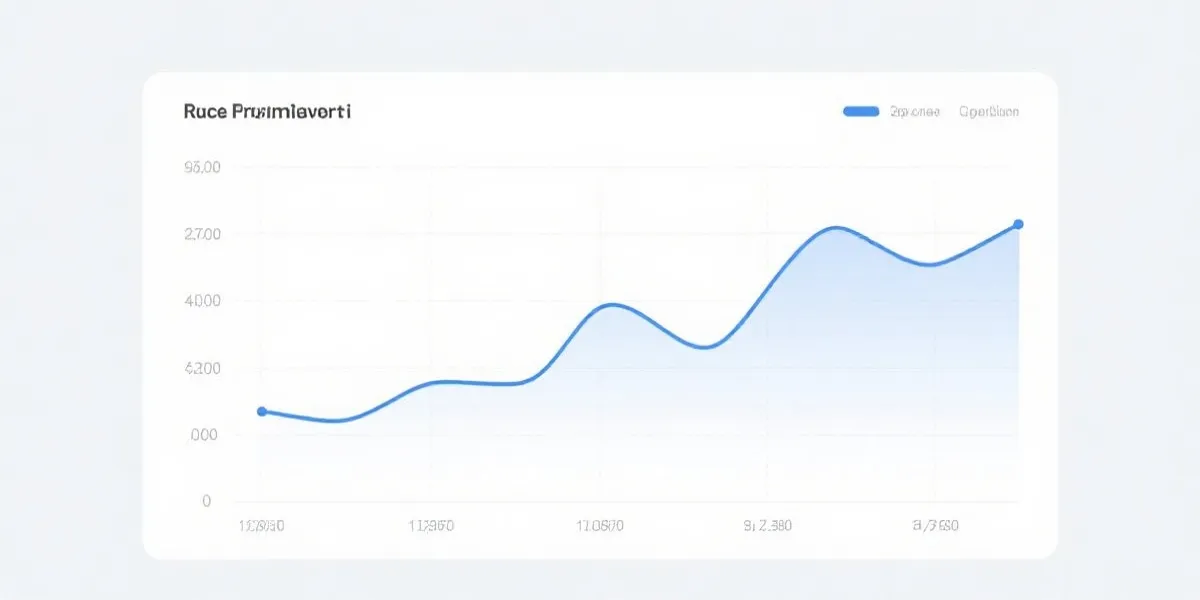
Task: Click the middle x-axis date label
Action: pyautogui.click(x=599, y=524)
